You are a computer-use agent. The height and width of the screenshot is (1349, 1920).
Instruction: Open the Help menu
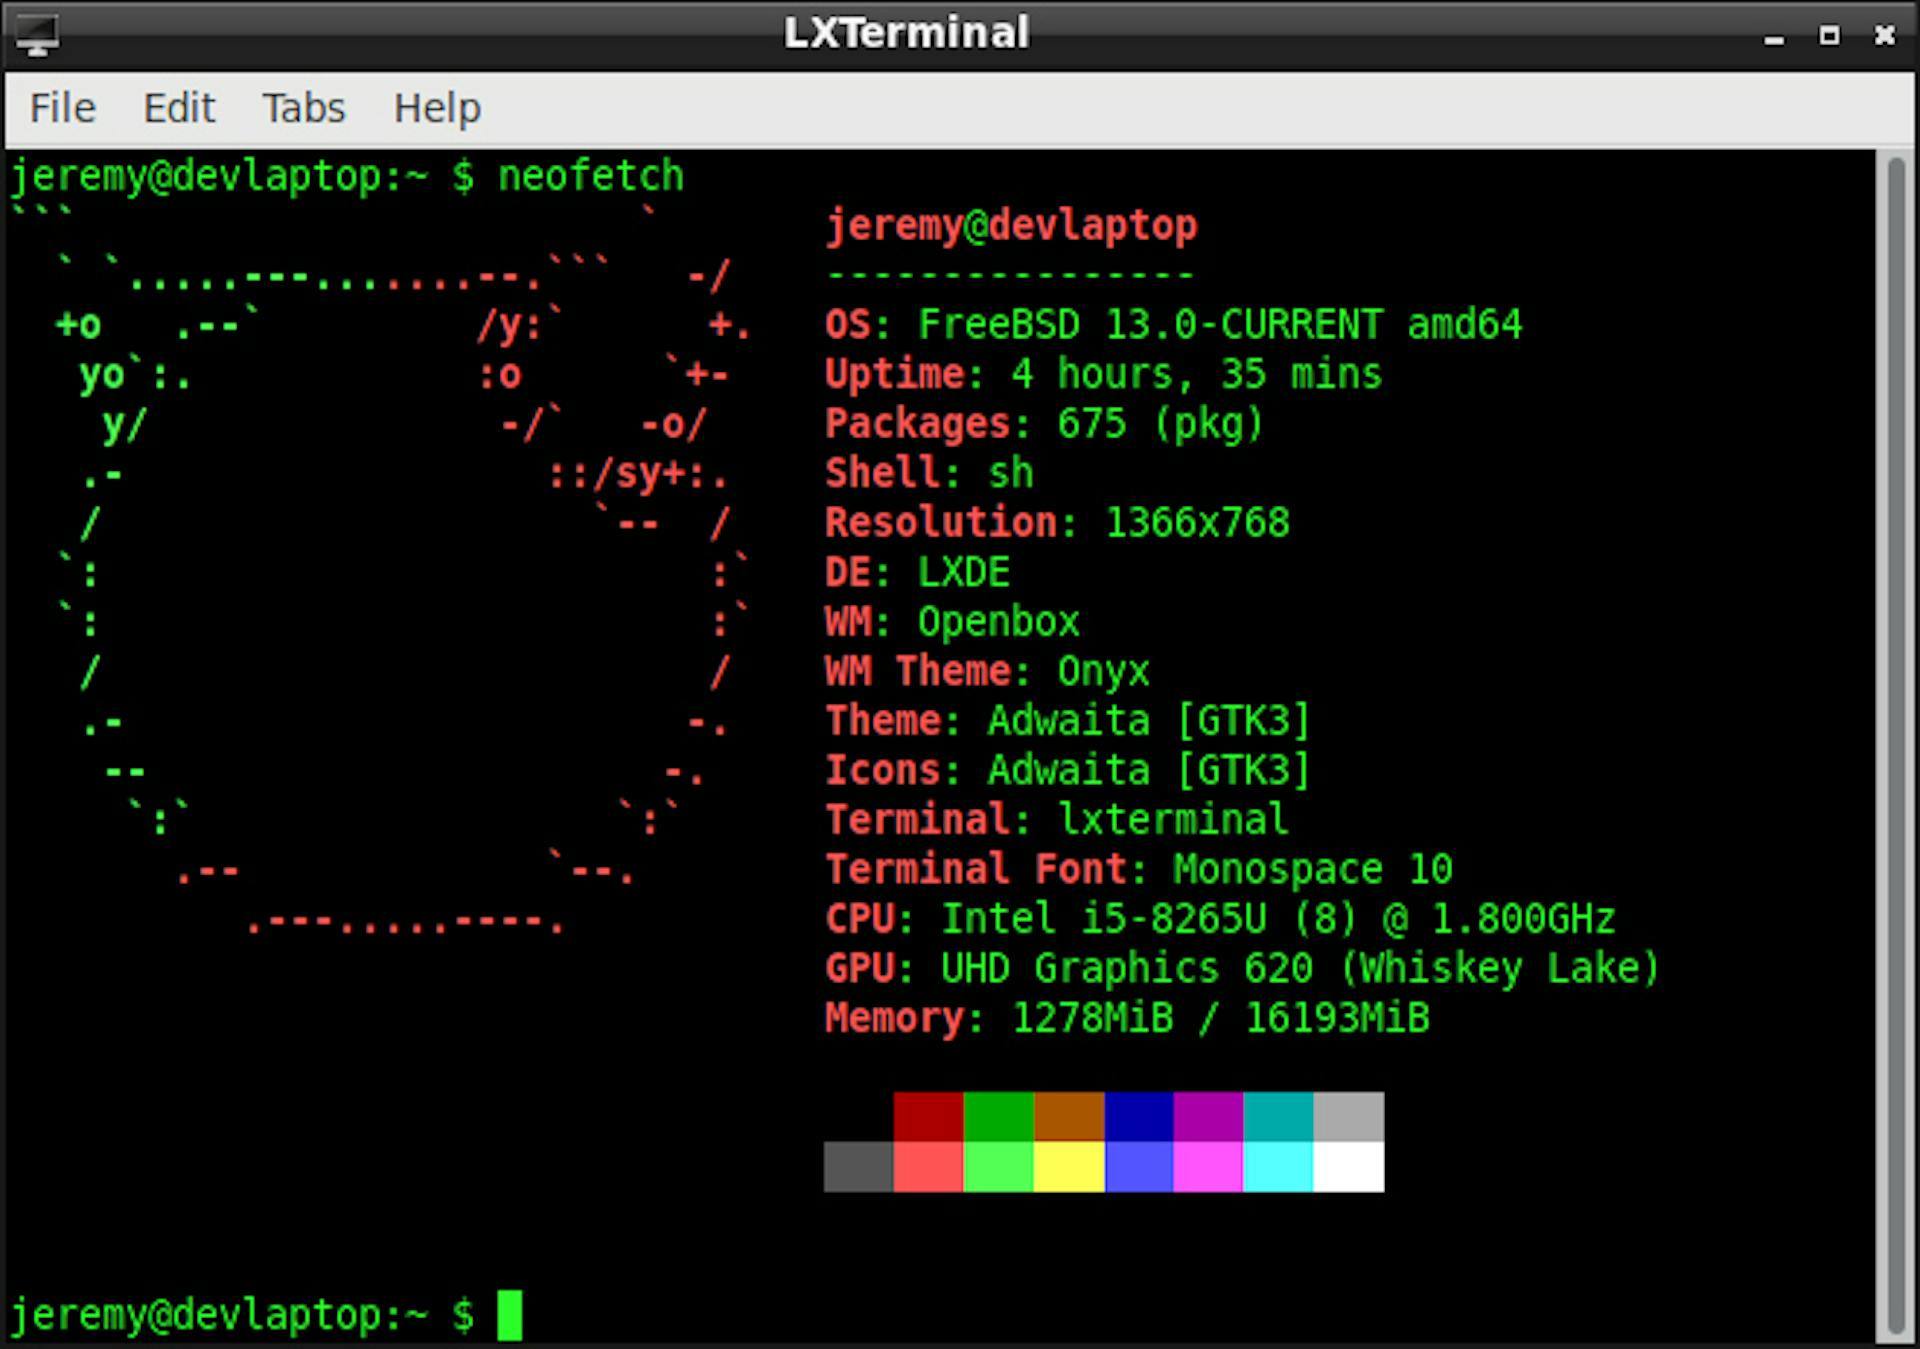[437, 108]
